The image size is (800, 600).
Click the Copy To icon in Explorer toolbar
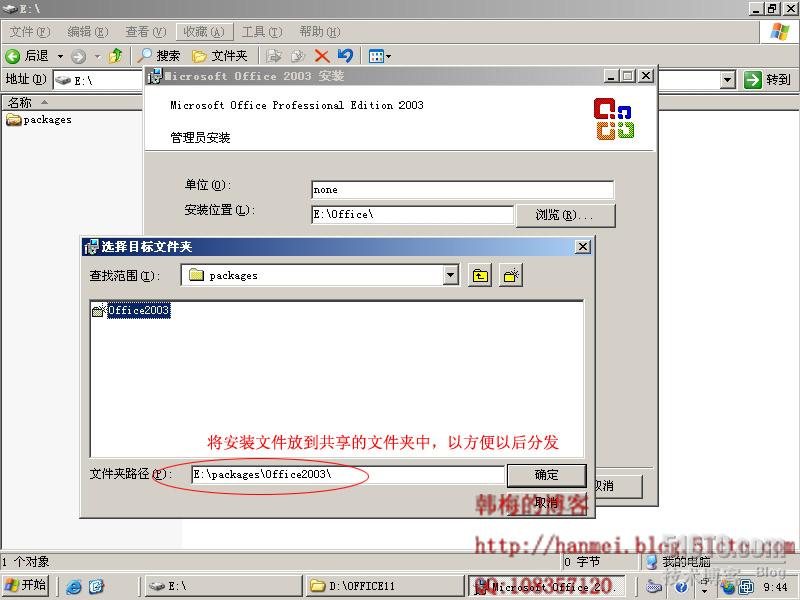(298, 56)
